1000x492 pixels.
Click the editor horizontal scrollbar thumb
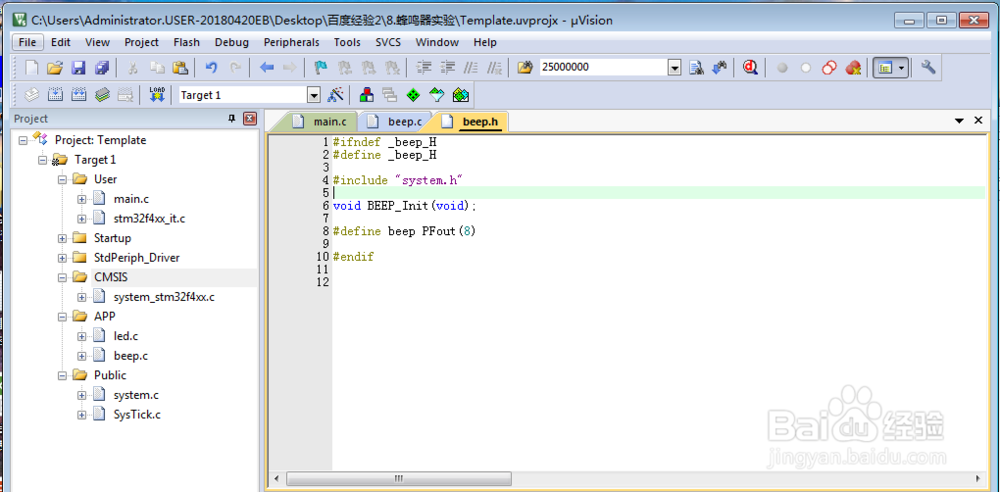coord(399,478)
